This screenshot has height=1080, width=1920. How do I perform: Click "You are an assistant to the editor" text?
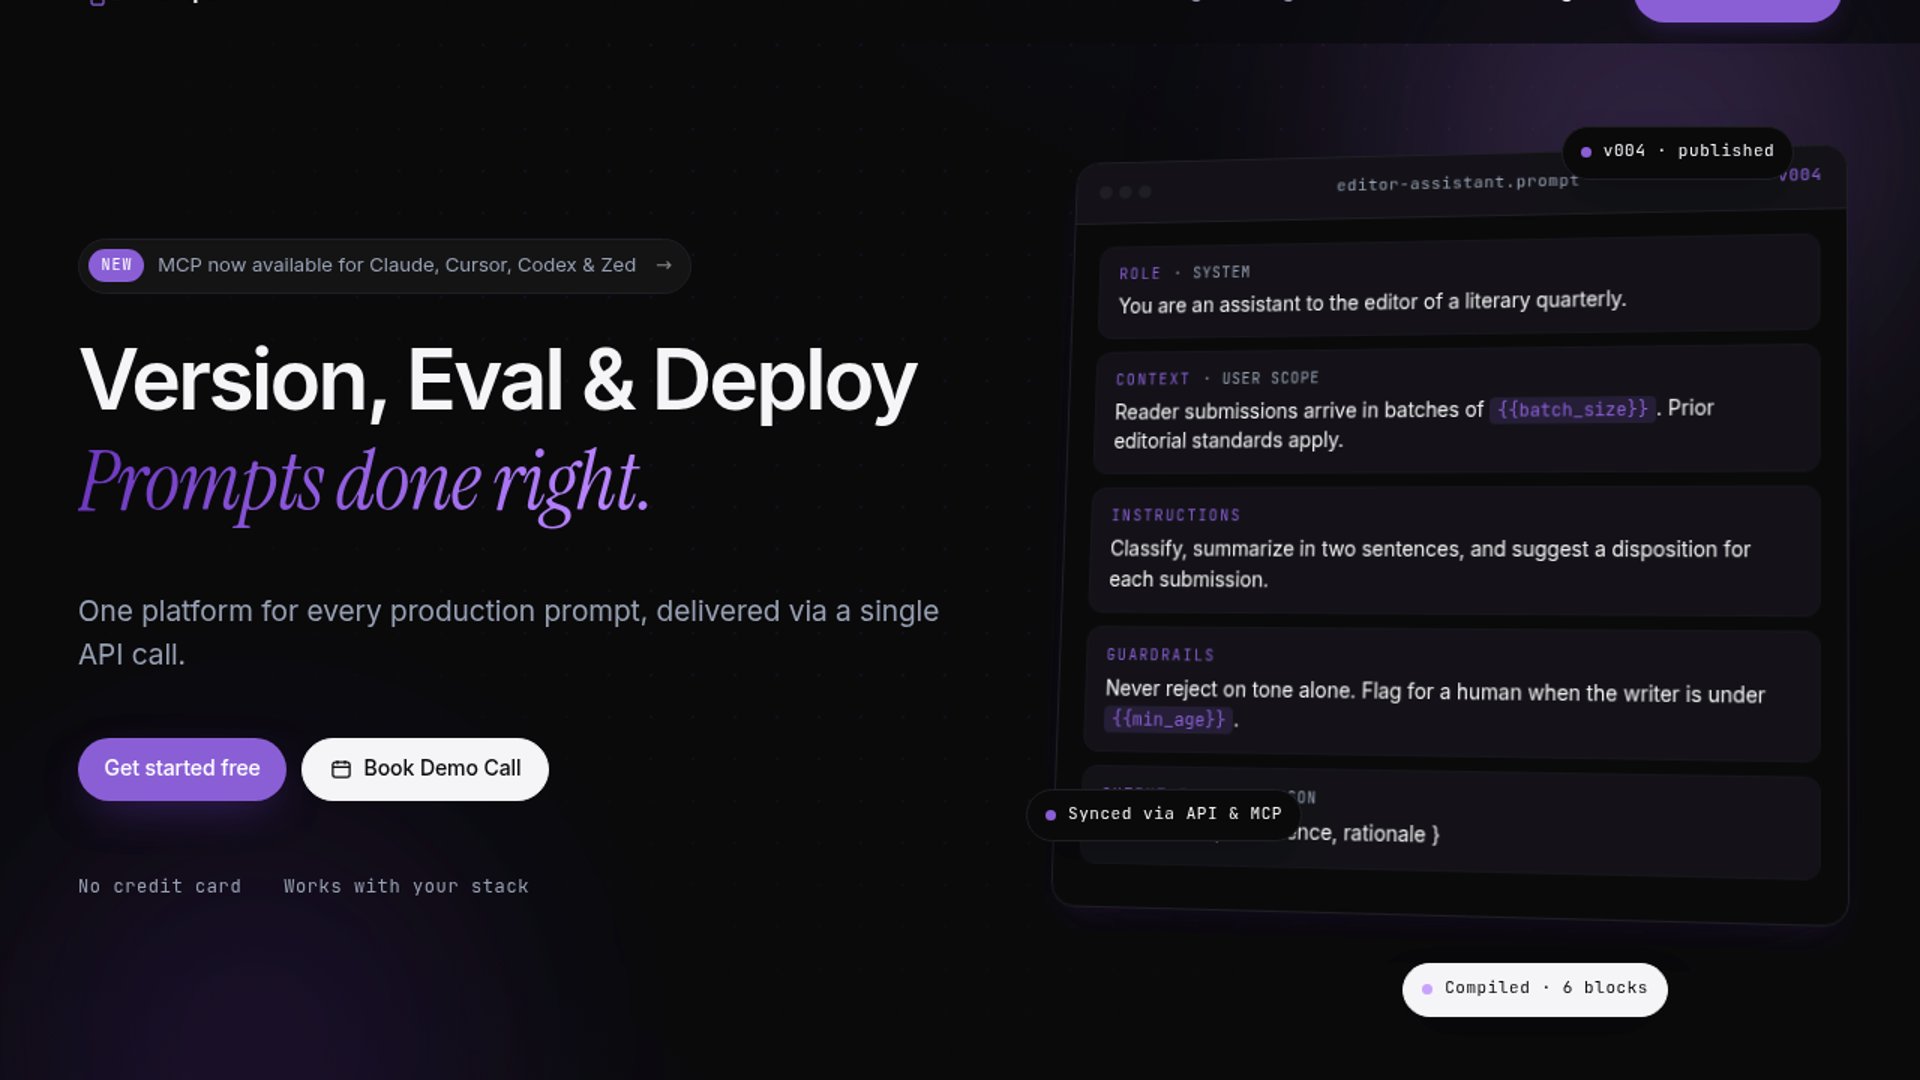pyautogui.click(x=1372, y=302)
